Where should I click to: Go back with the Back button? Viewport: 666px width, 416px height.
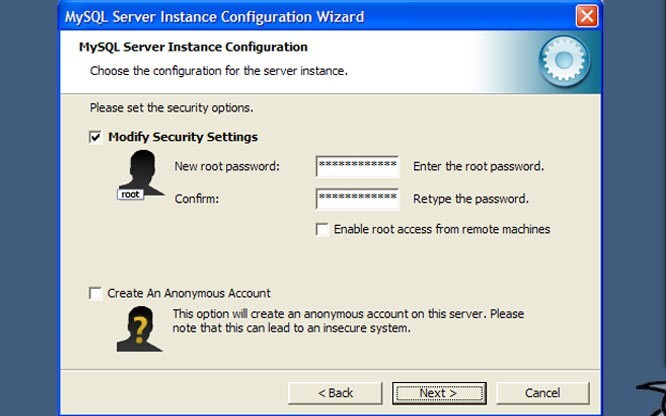(x=335, y=393)
